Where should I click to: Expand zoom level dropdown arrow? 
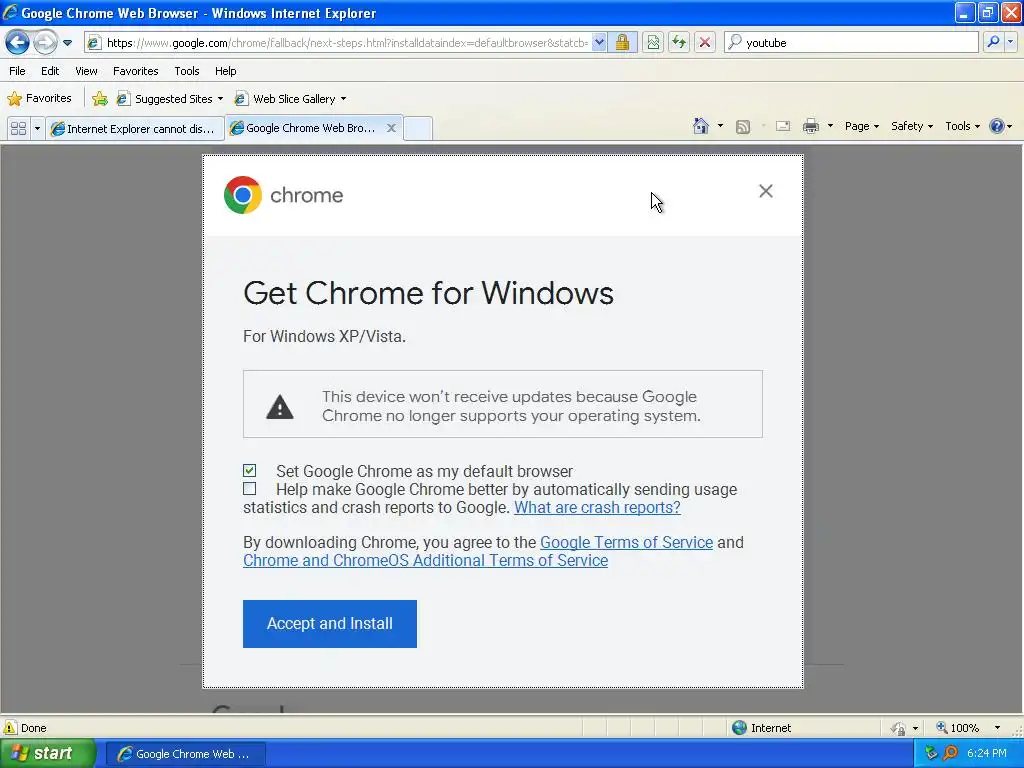tap(997, 728)
